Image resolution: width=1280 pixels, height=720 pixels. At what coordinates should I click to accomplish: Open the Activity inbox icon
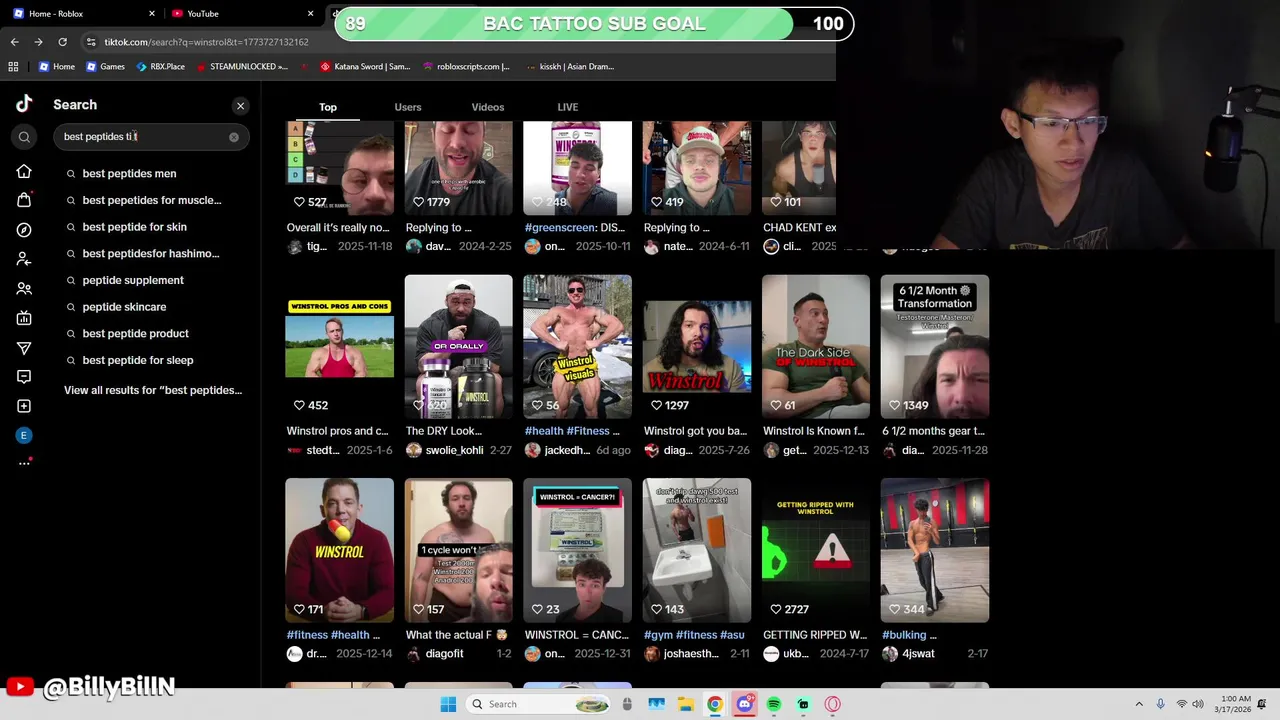pyautogui.click(x=24, y=377)
